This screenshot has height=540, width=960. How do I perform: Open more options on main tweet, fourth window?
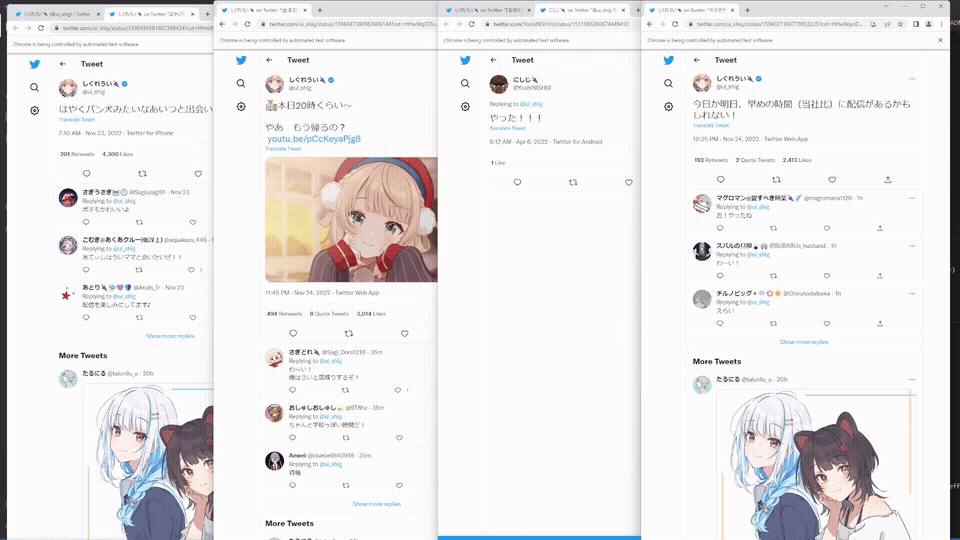click(x=912, y=79)
